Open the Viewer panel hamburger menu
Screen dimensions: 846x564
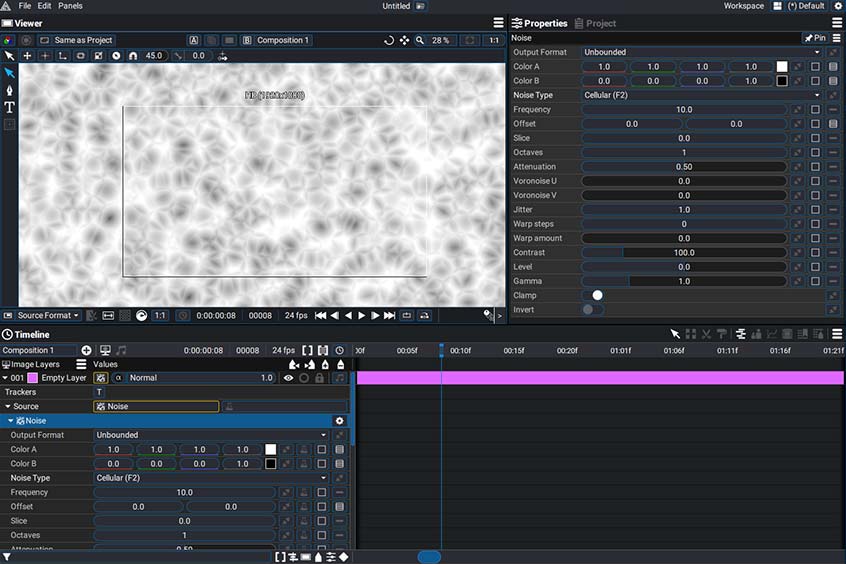499,23
